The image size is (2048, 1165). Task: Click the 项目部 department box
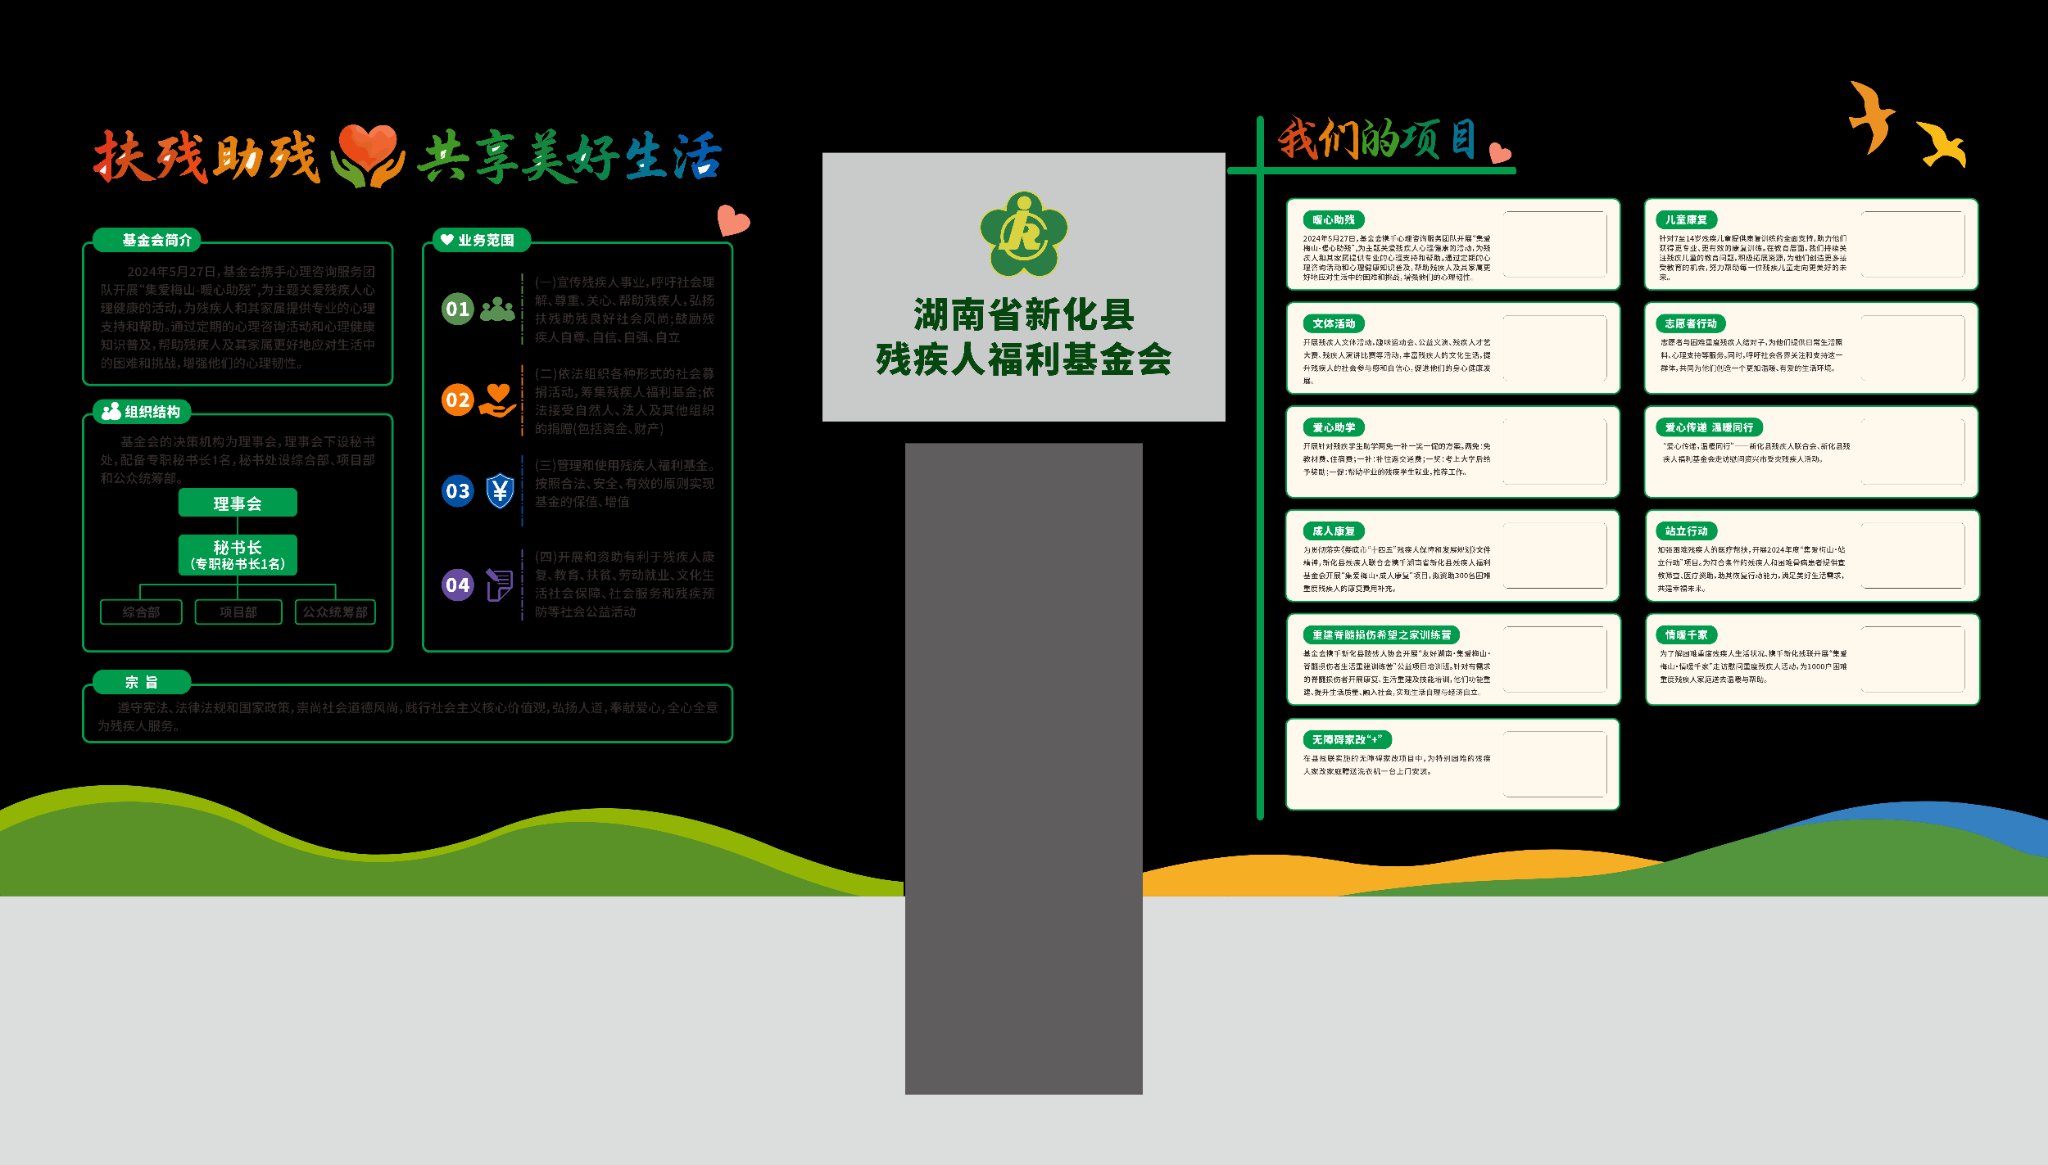pyautogui.click(x=238, y=612)
